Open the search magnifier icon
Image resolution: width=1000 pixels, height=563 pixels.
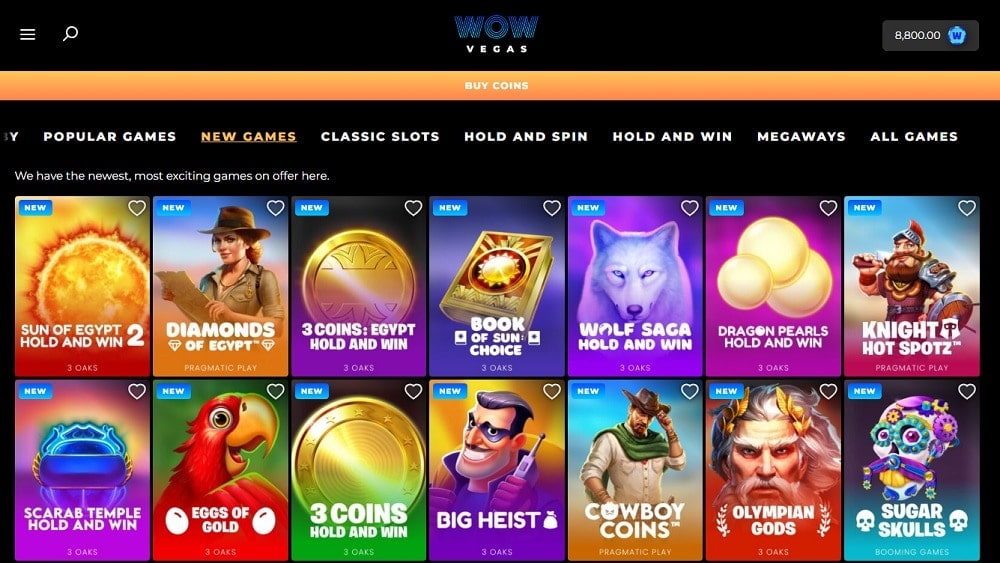(70, 33)
